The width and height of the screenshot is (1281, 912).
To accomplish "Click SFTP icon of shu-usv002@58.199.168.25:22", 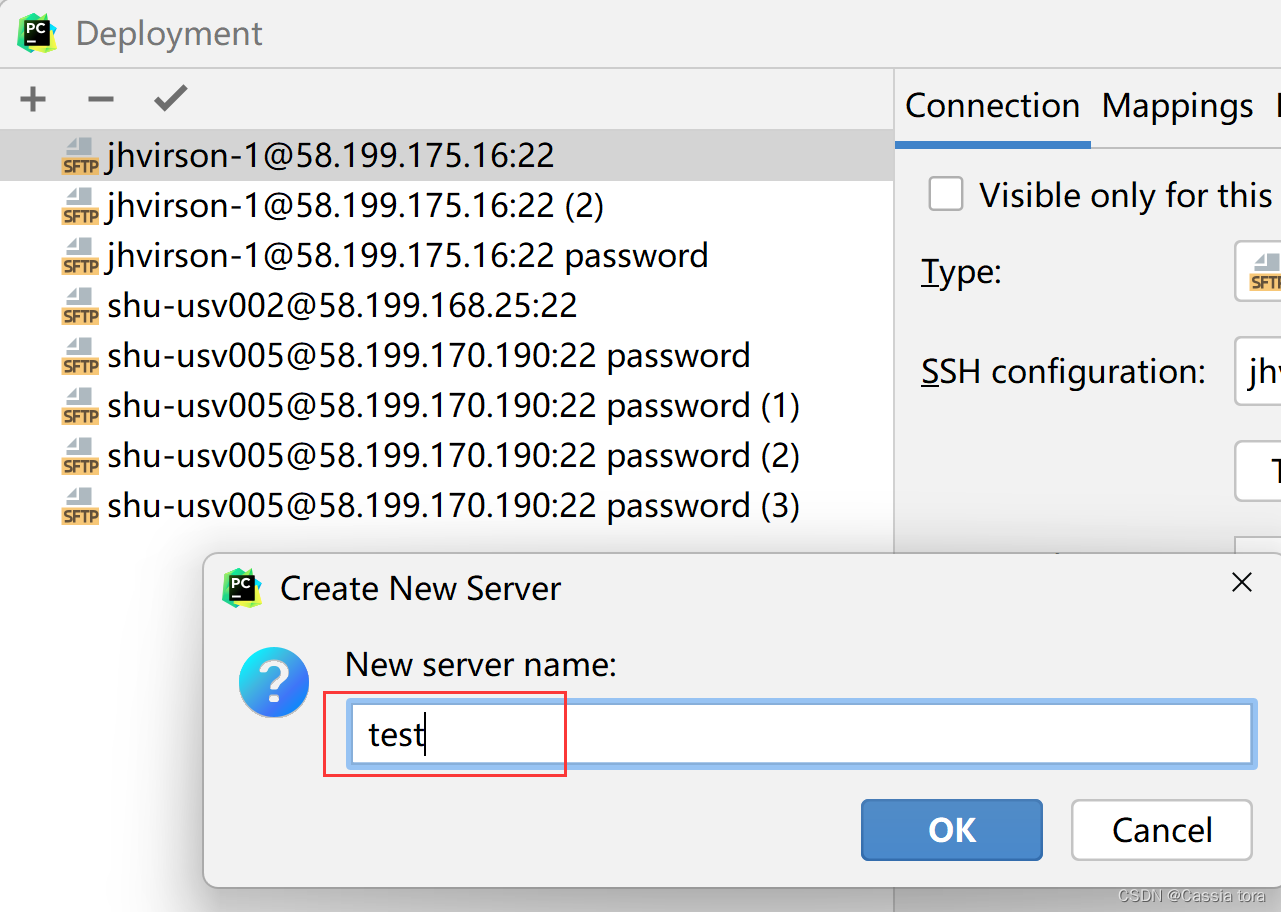I will [80, 306].
